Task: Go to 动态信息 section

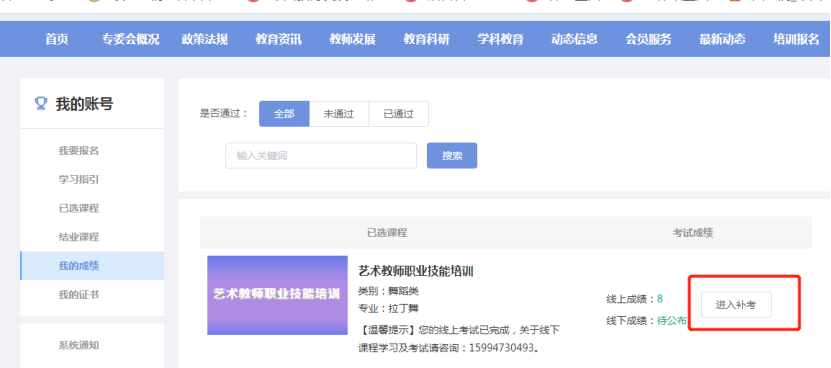Action: pyautogui.click(x=574, y=39)
